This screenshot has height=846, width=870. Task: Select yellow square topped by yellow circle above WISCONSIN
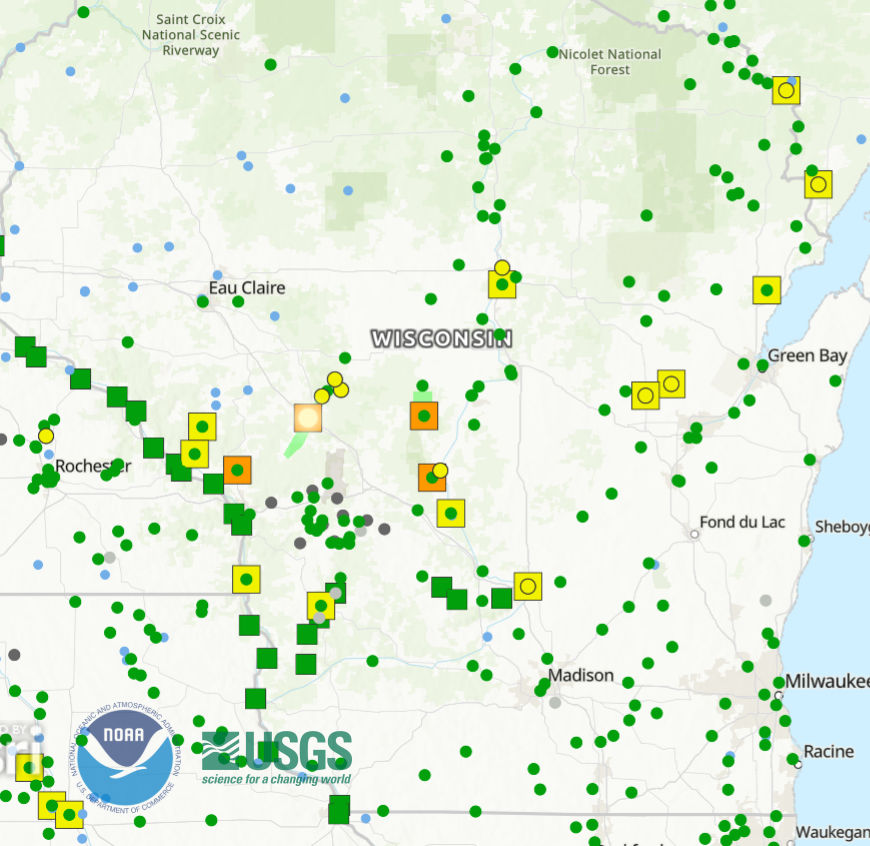502,285
